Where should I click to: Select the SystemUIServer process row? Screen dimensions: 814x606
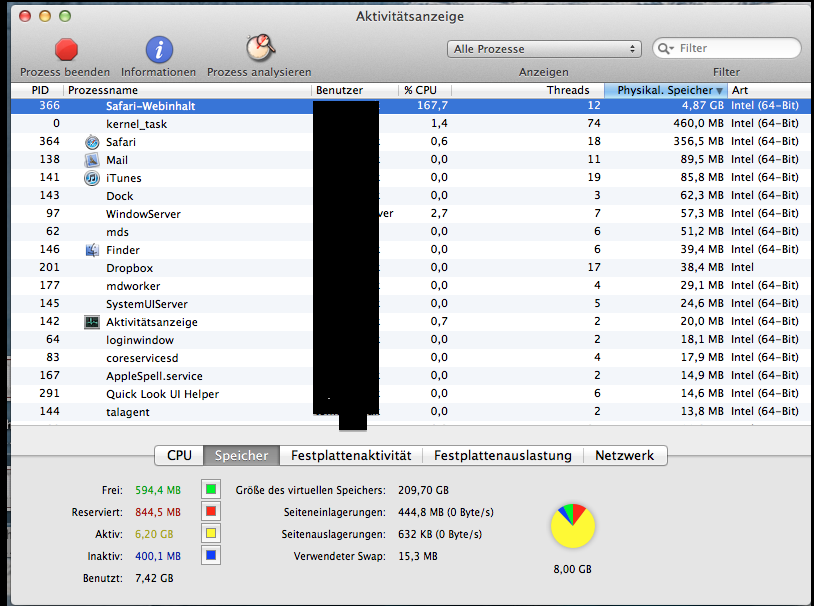[x=411, y=304]
